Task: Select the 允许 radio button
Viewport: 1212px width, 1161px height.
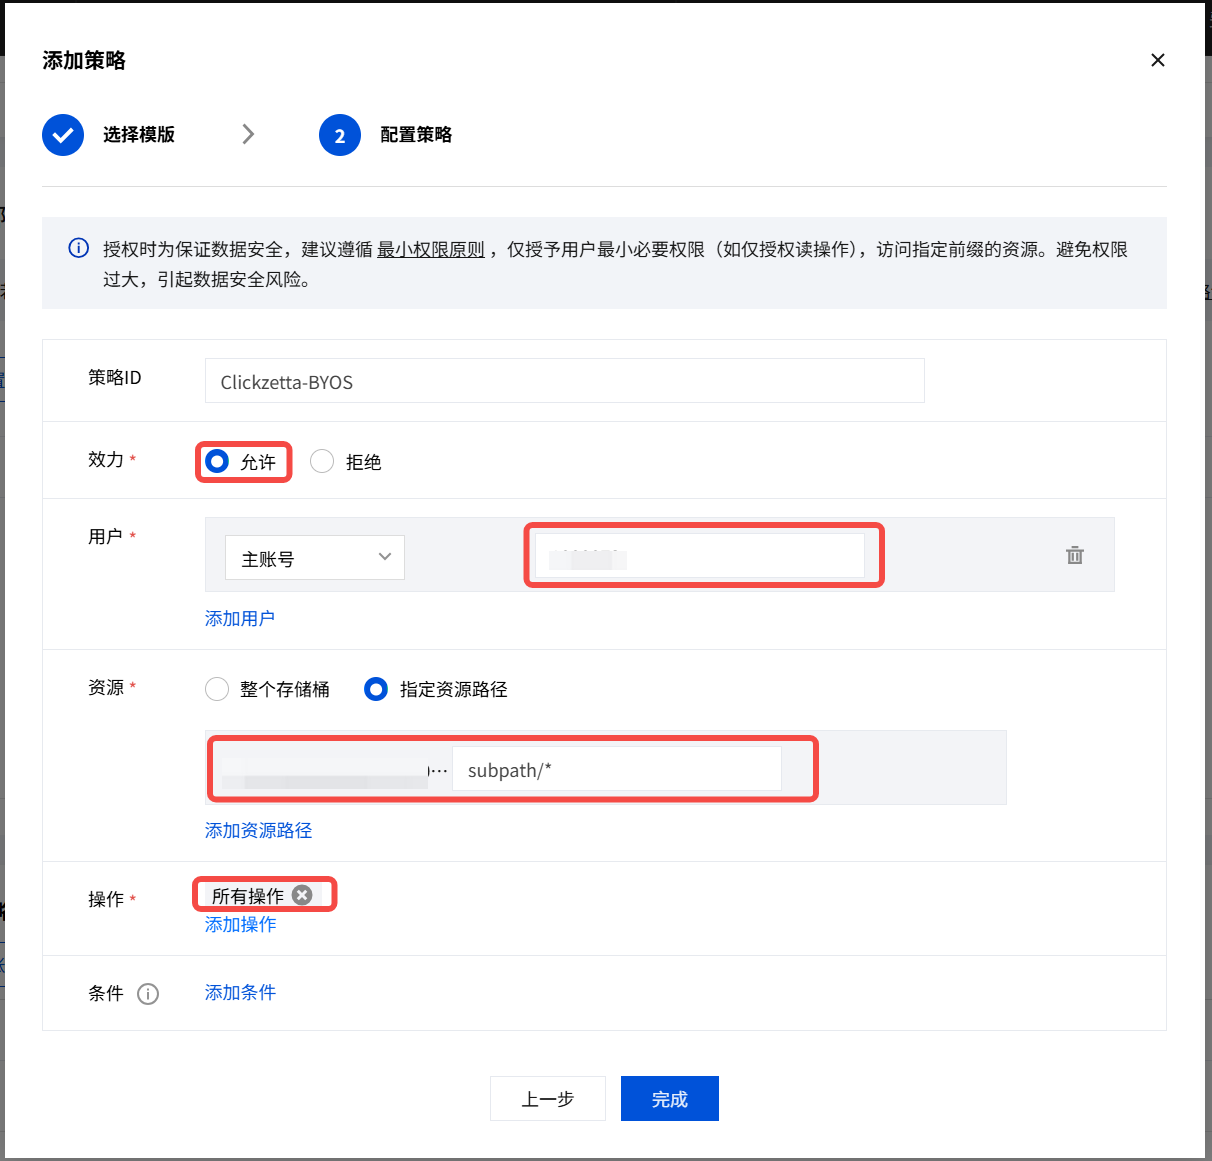Action: coord(217,461)
